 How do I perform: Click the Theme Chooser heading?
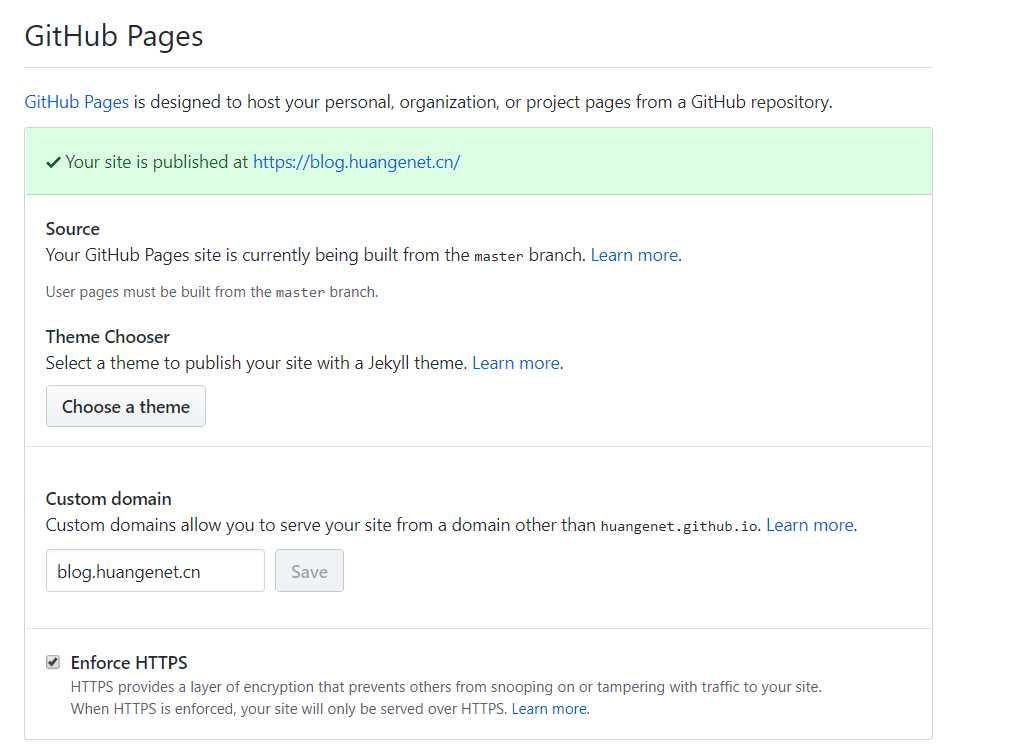107,337
